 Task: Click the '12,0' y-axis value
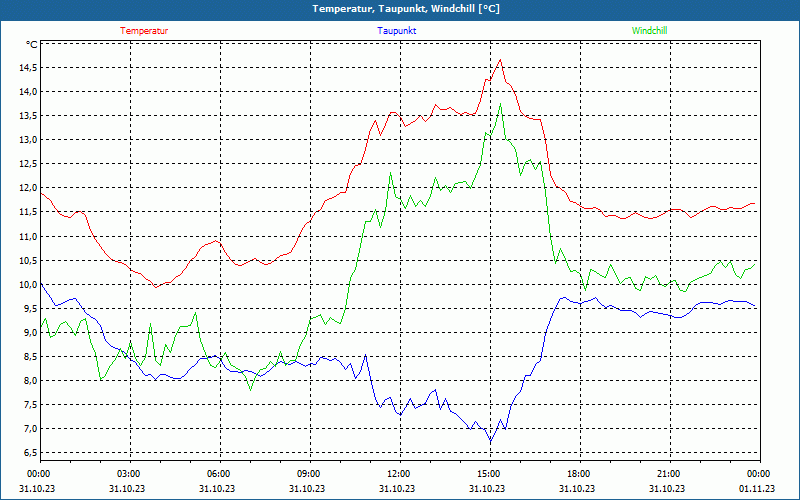pyautogui.click(x=29, y=188)
